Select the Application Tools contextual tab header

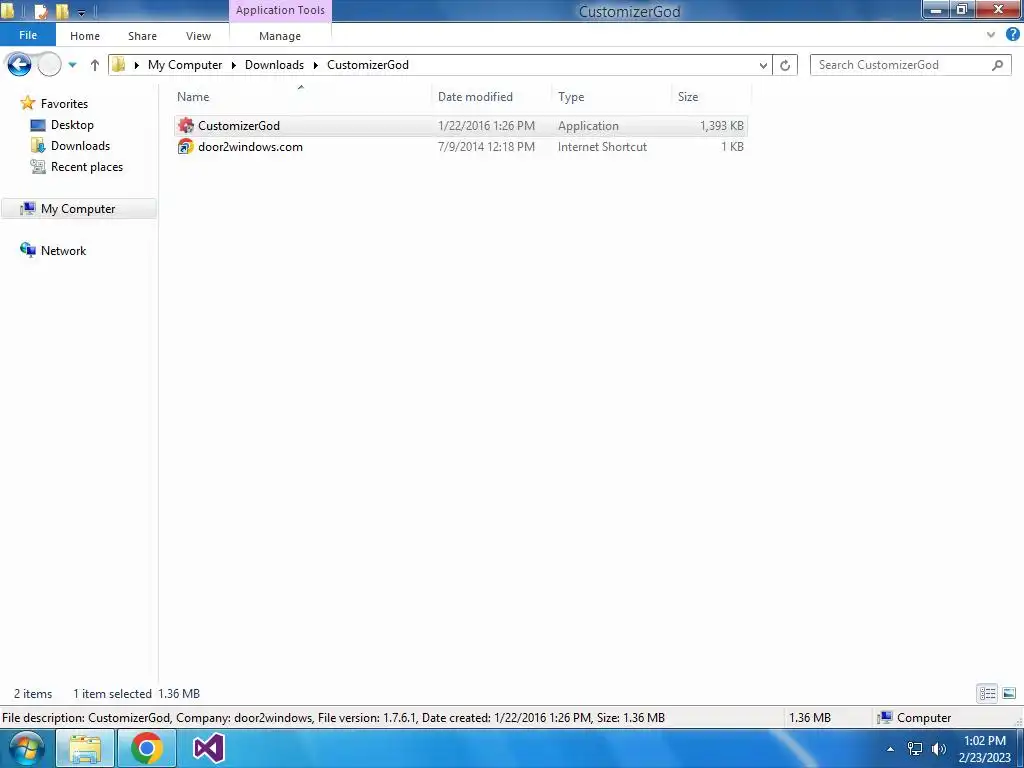(x=280, y=10)
